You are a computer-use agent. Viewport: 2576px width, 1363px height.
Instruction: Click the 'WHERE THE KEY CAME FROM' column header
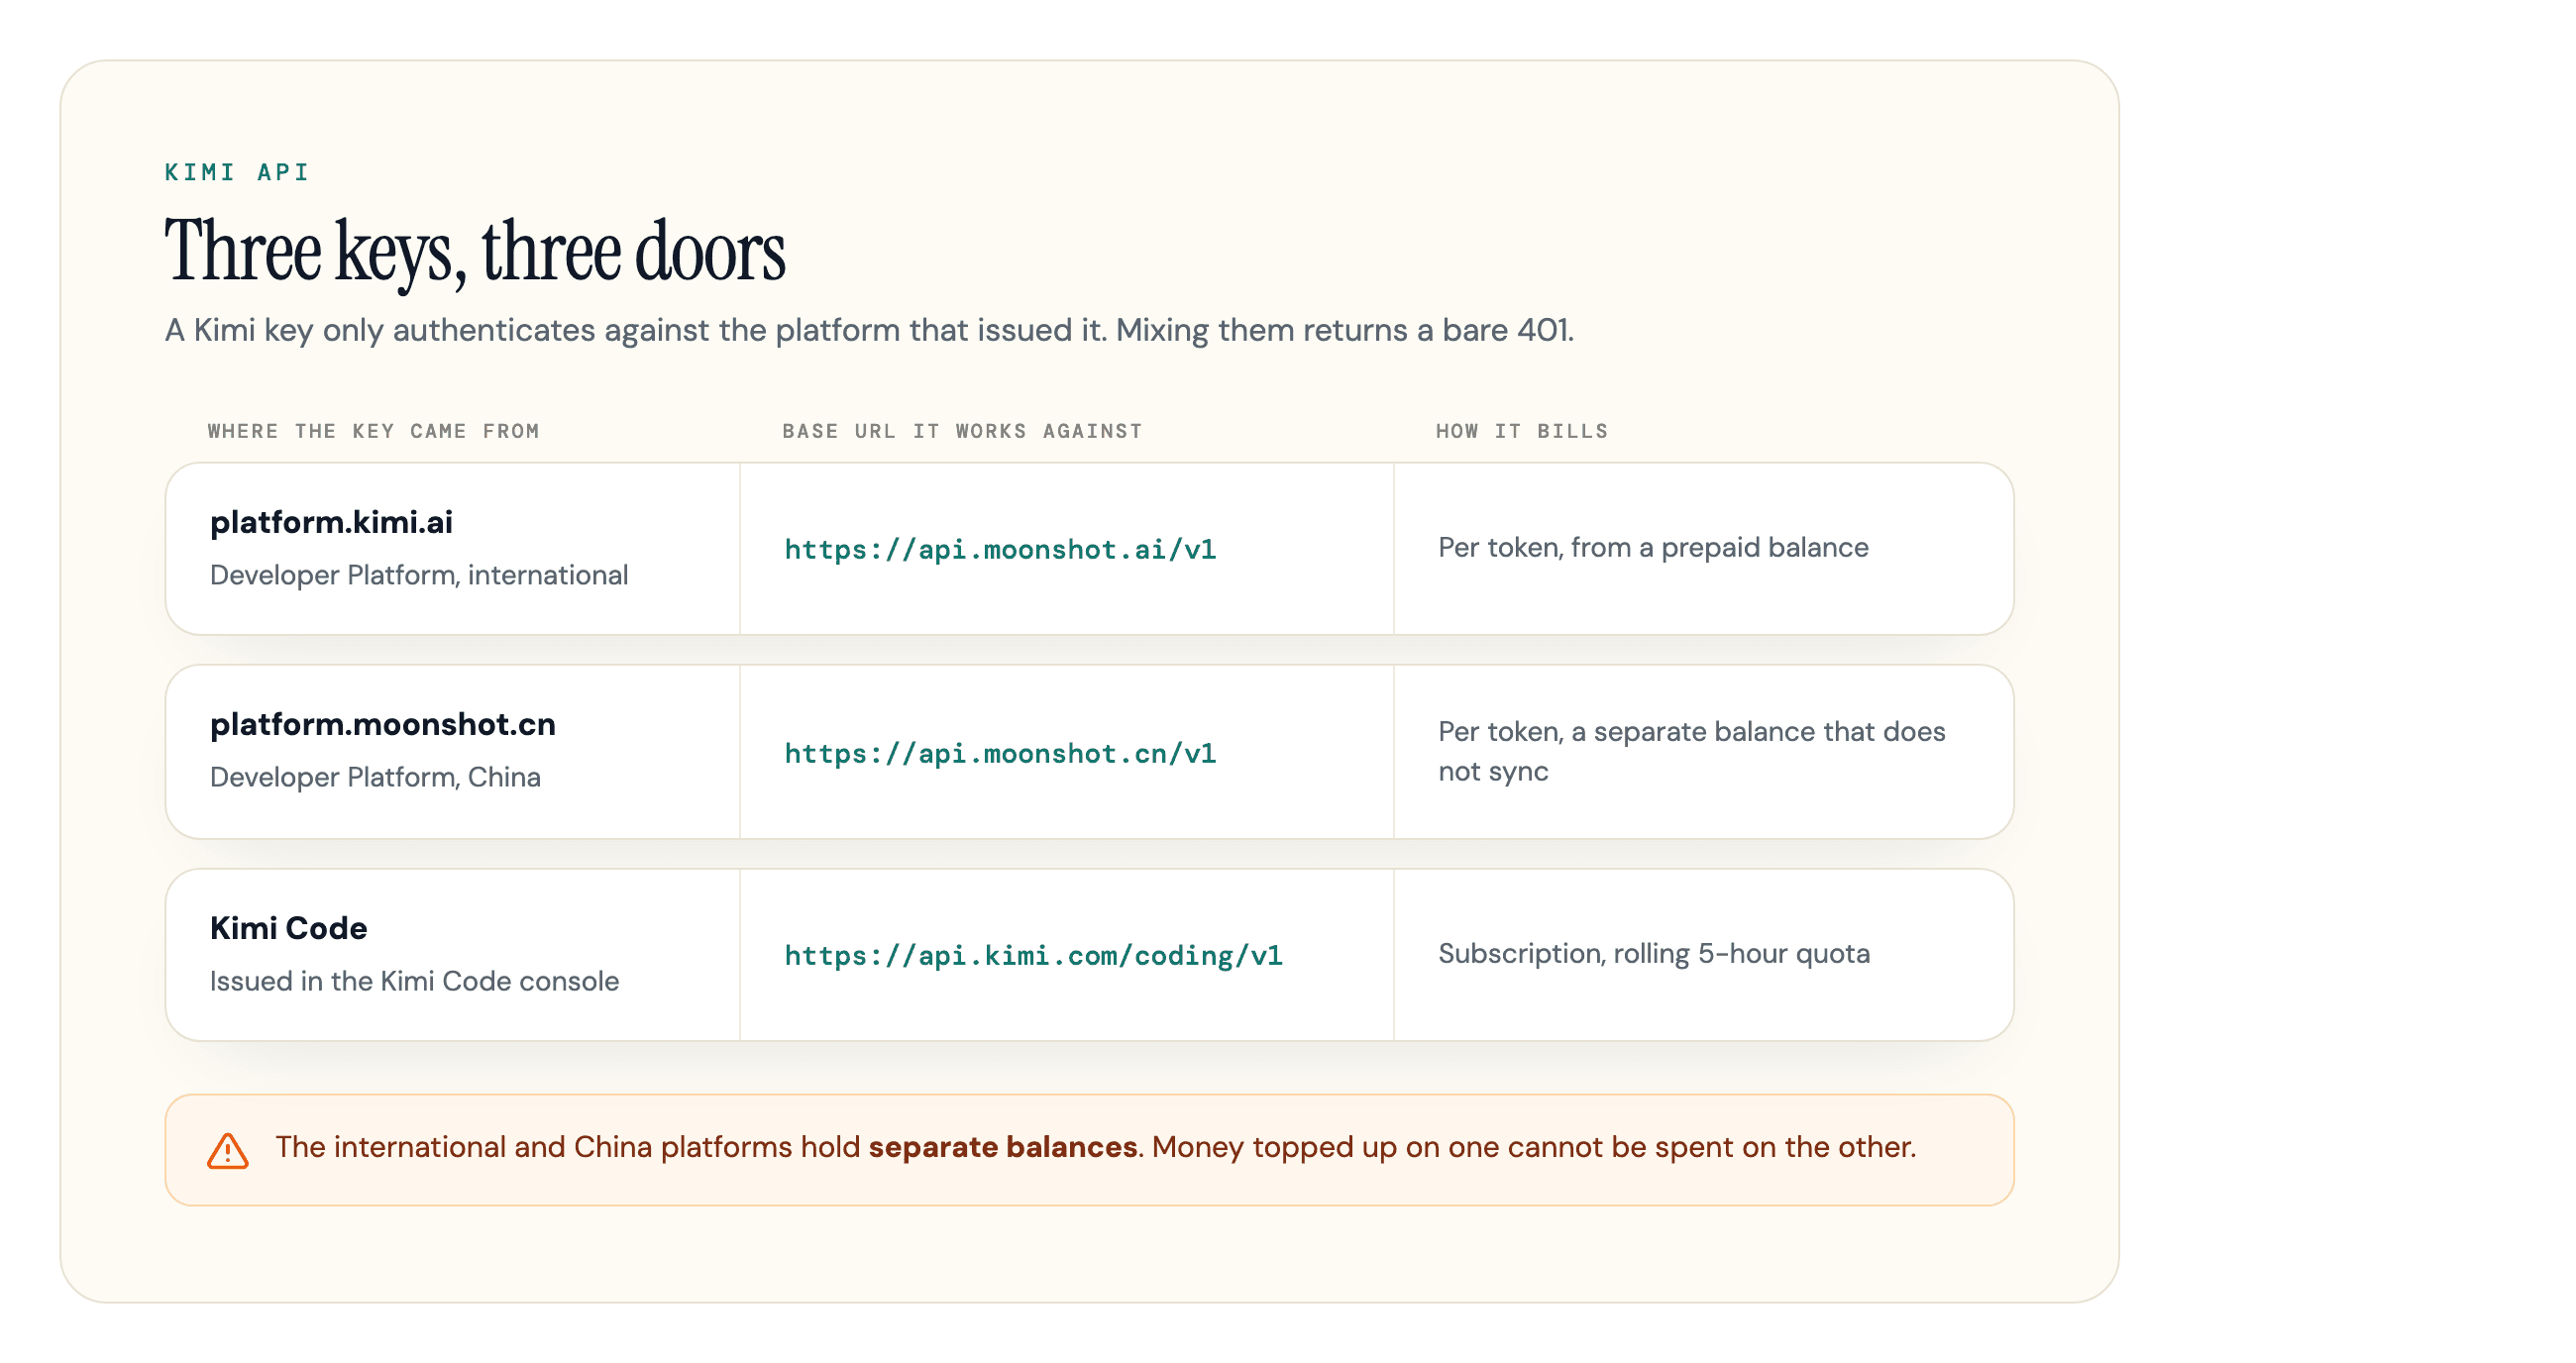373,431
